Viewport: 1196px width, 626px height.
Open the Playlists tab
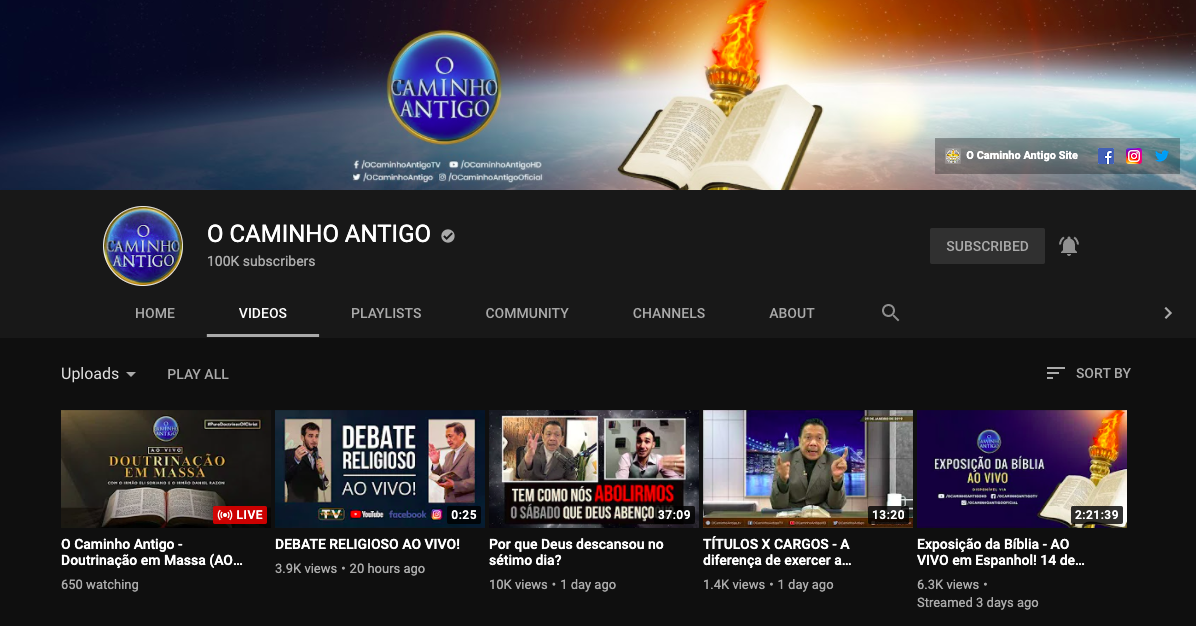point(386,313)
